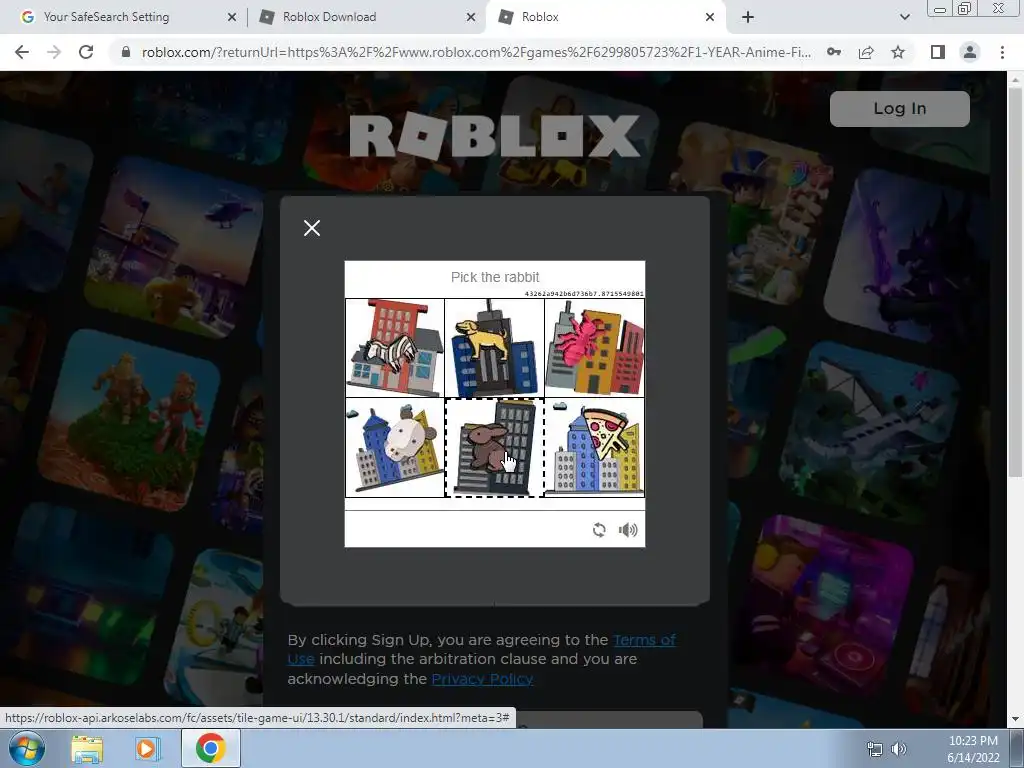
Task: Toggle the browser side panel
Action: click(938, 52)
